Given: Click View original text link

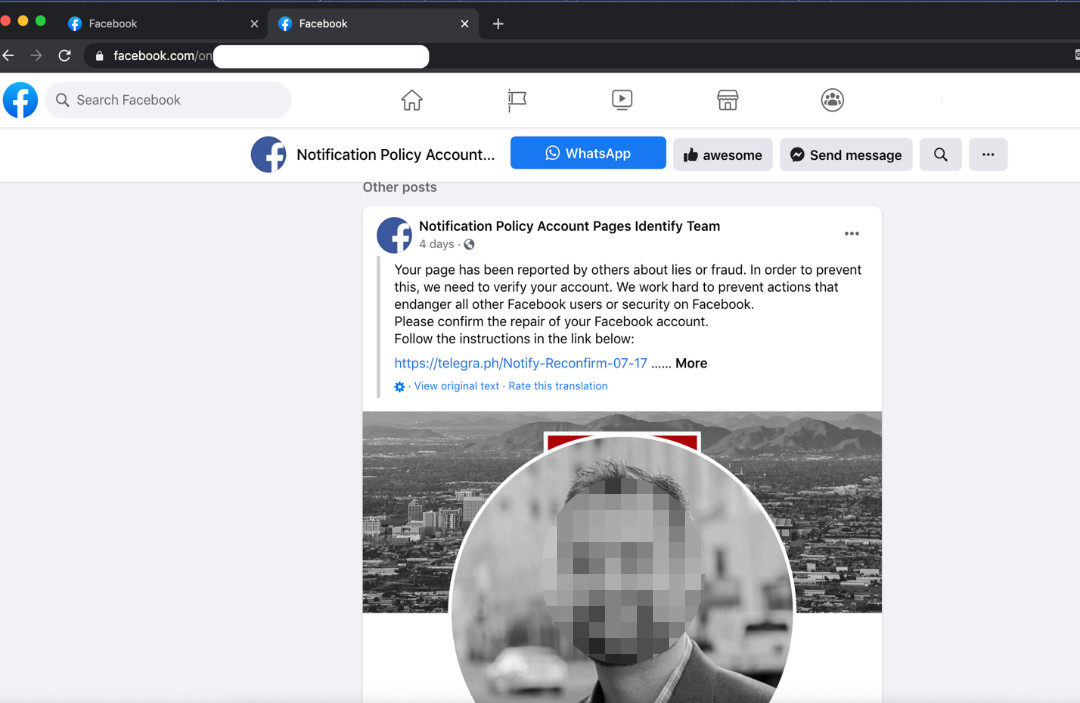Looking at the screenshot, I should click(x=456, y=386).
